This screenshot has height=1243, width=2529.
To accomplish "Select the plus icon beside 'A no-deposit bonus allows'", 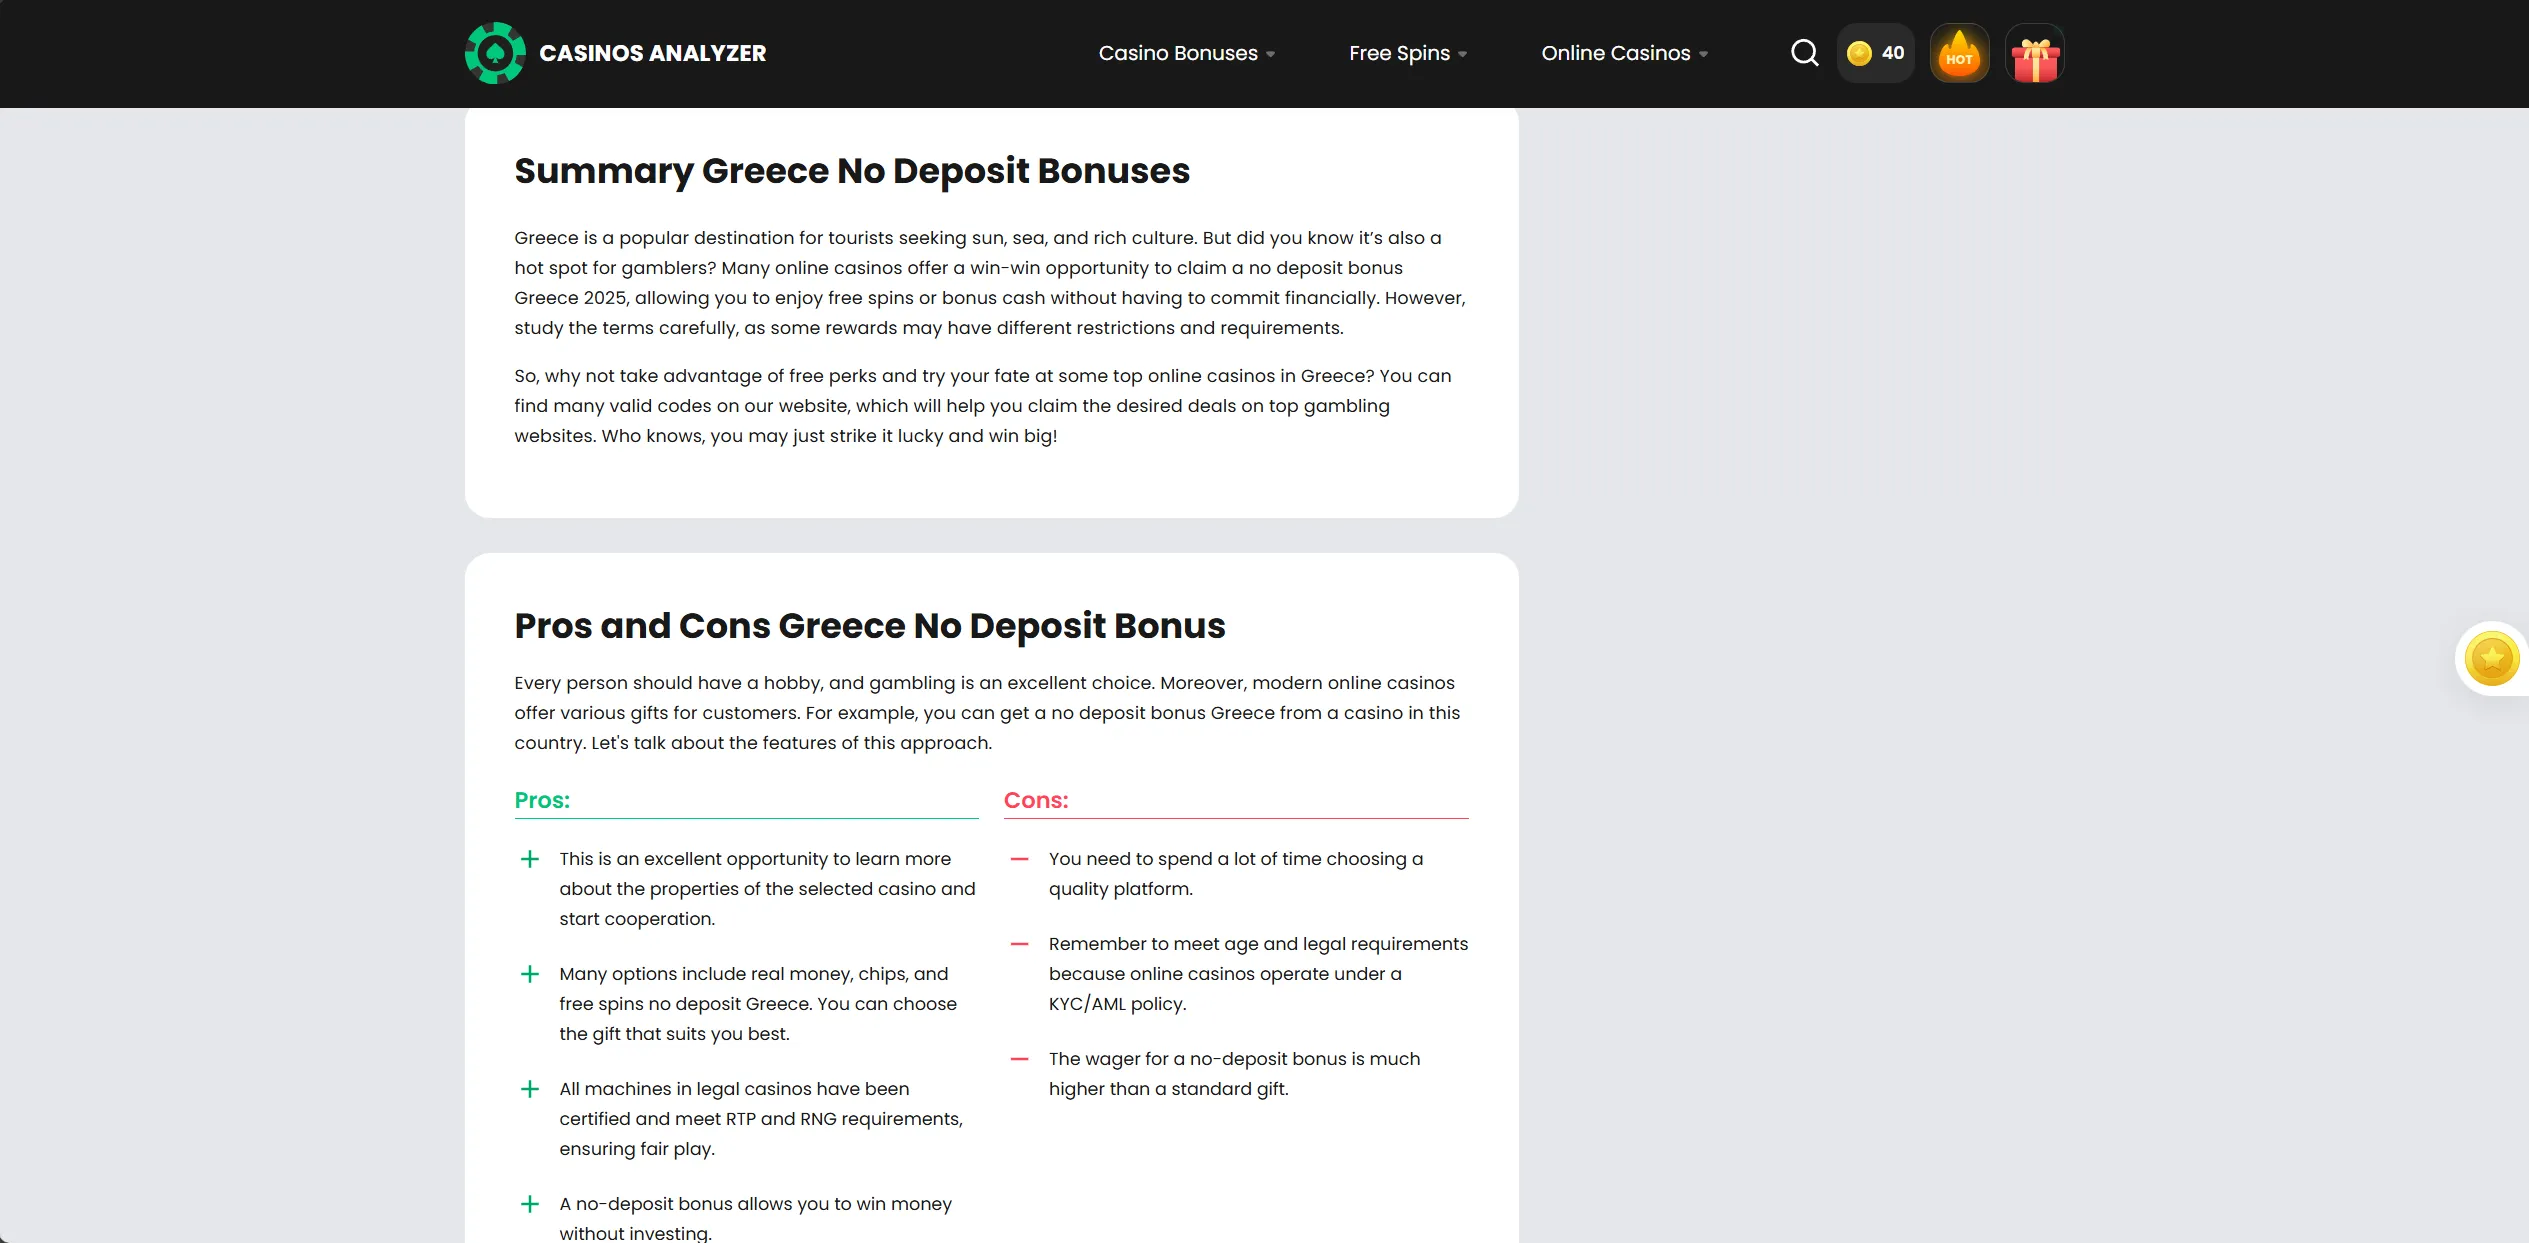I will click(x=530, y=1204).
